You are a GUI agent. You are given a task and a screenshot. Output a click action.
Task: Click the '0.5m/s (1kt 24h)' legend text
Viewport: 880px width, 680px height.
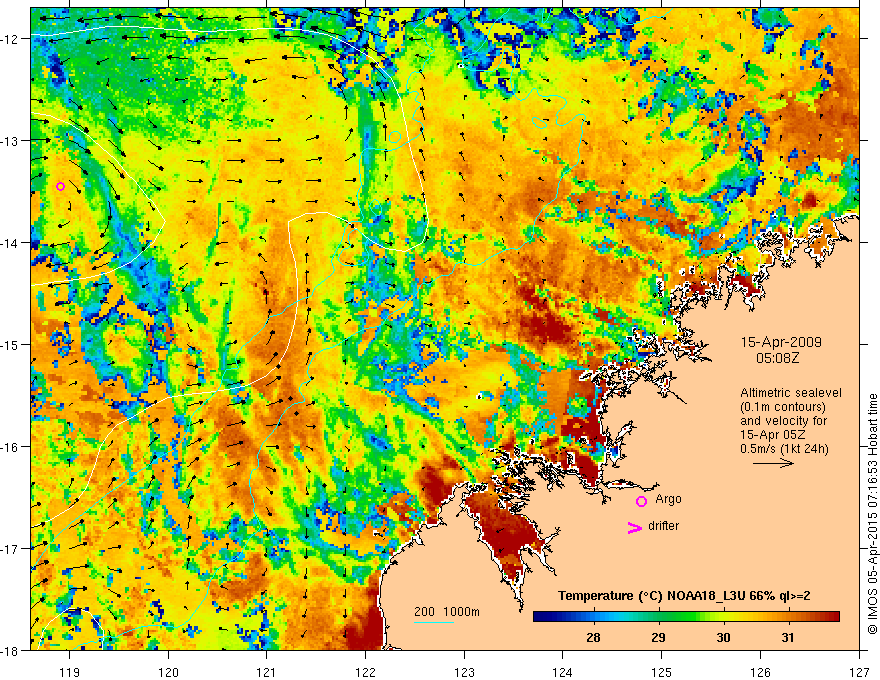[784, 449]
